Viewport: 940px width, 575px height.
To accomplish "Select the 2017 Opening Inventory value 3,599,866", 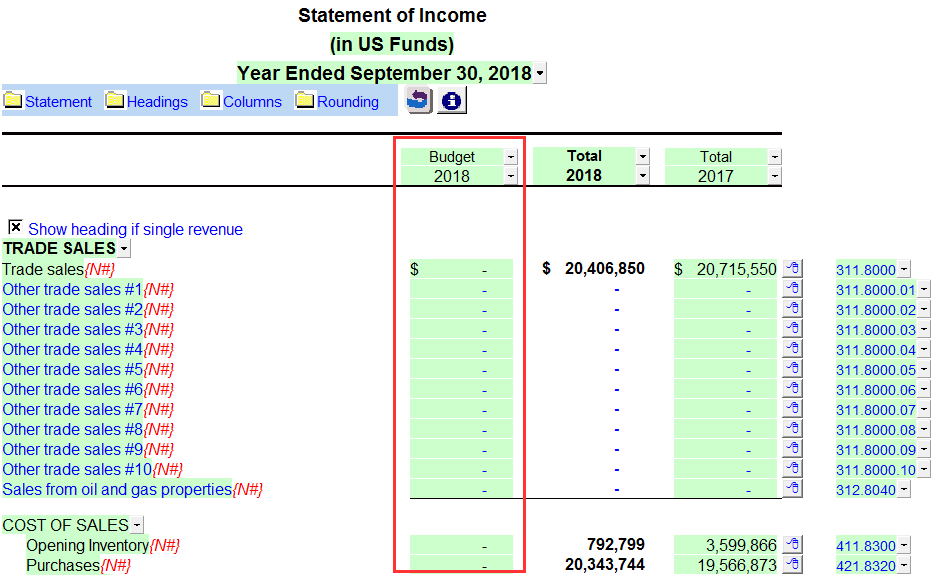I will coord(725,545).
